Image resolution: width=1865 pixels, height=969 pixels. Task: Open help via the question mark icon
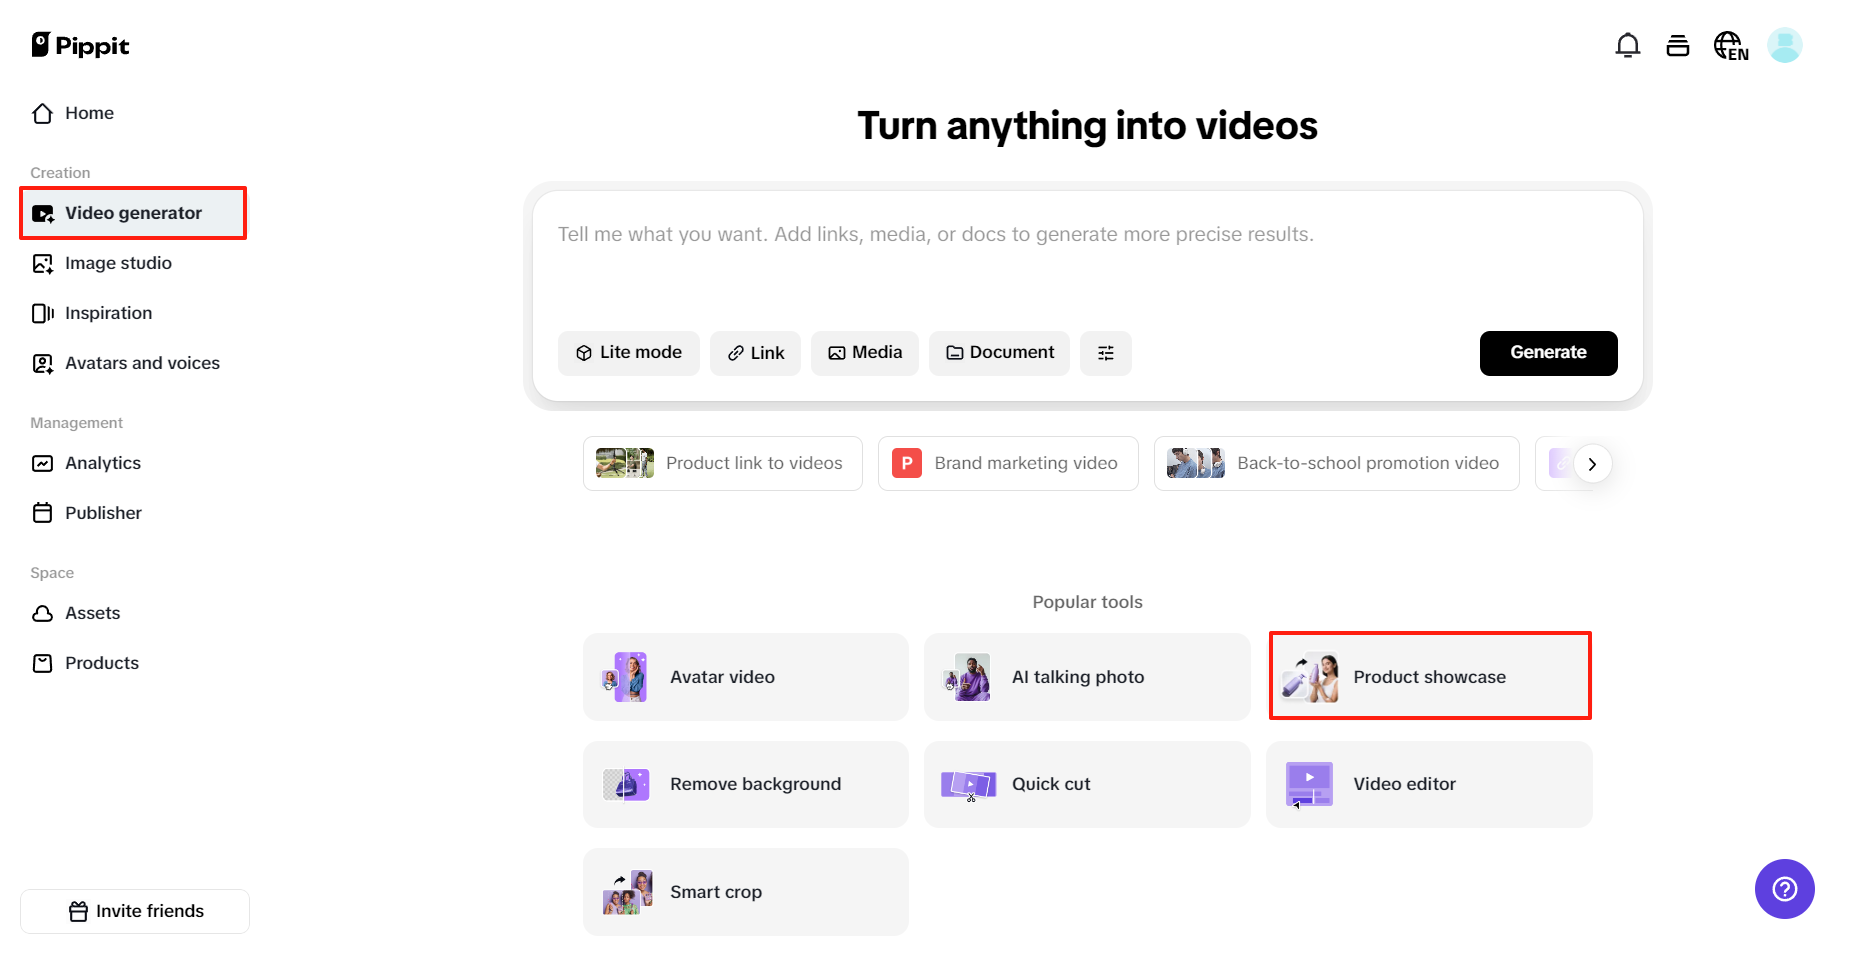point(1784,889)
